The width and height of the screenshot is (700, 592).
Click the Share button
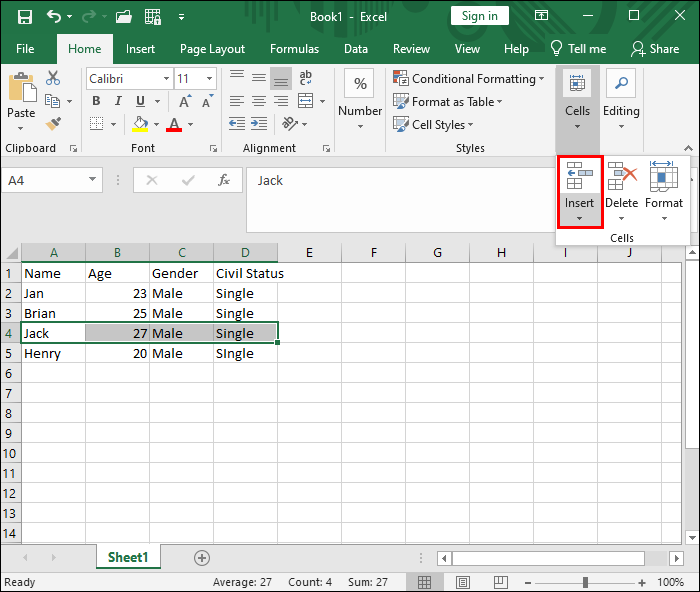pos(655,49)
